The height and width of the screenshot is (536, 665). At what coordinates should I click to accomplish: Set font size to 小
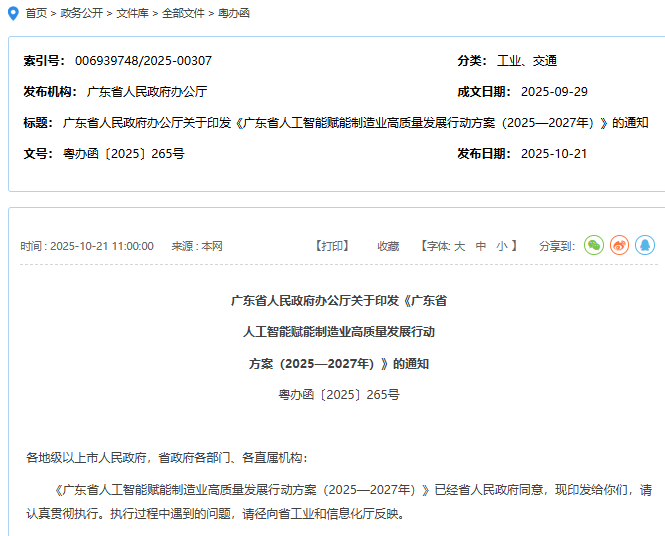(x=501, y=246)
